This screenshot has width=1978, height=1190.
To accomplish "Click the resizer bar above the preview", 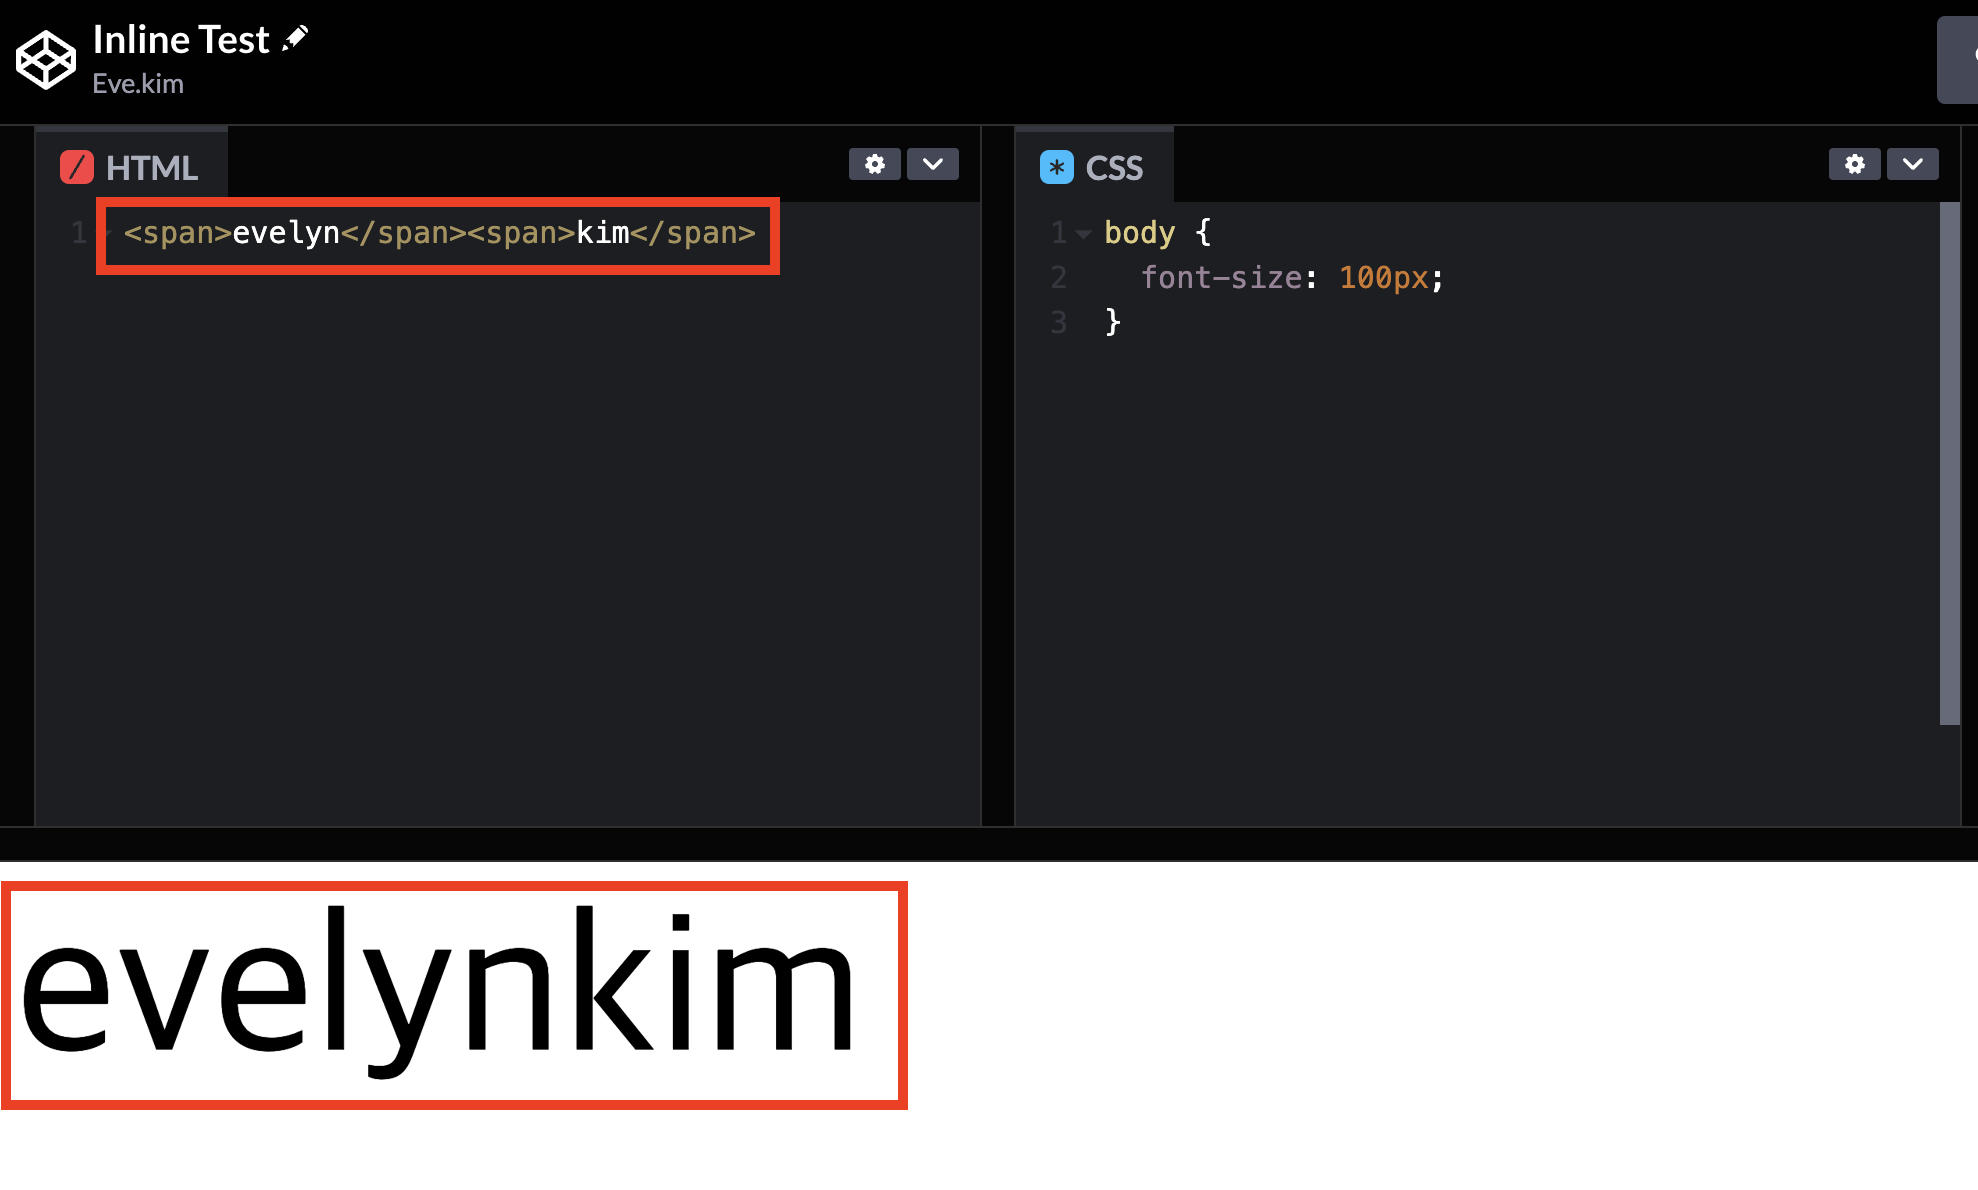I will tap(988, 844).
